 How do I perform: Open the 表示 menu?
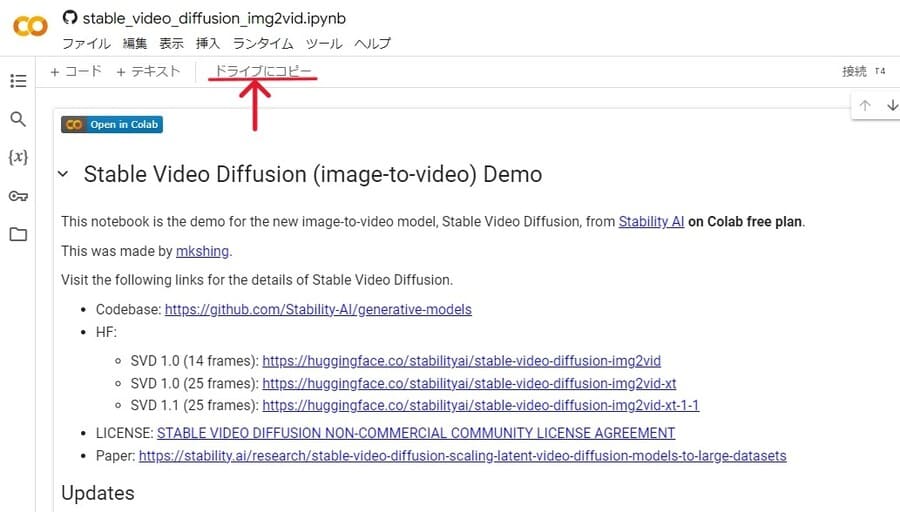point(171,44)
